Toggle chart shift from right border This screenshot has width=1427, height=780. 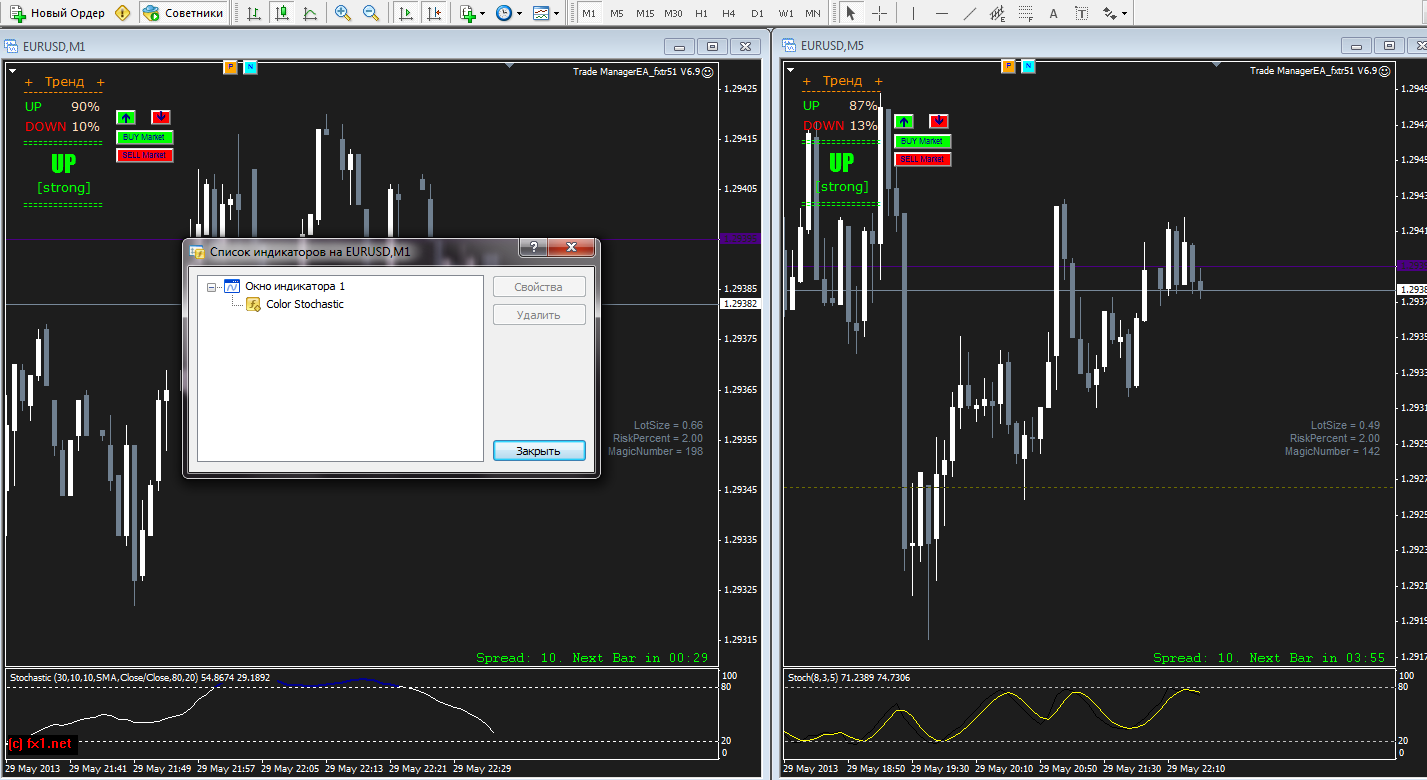pyautogui.click(x=433, y=13)
